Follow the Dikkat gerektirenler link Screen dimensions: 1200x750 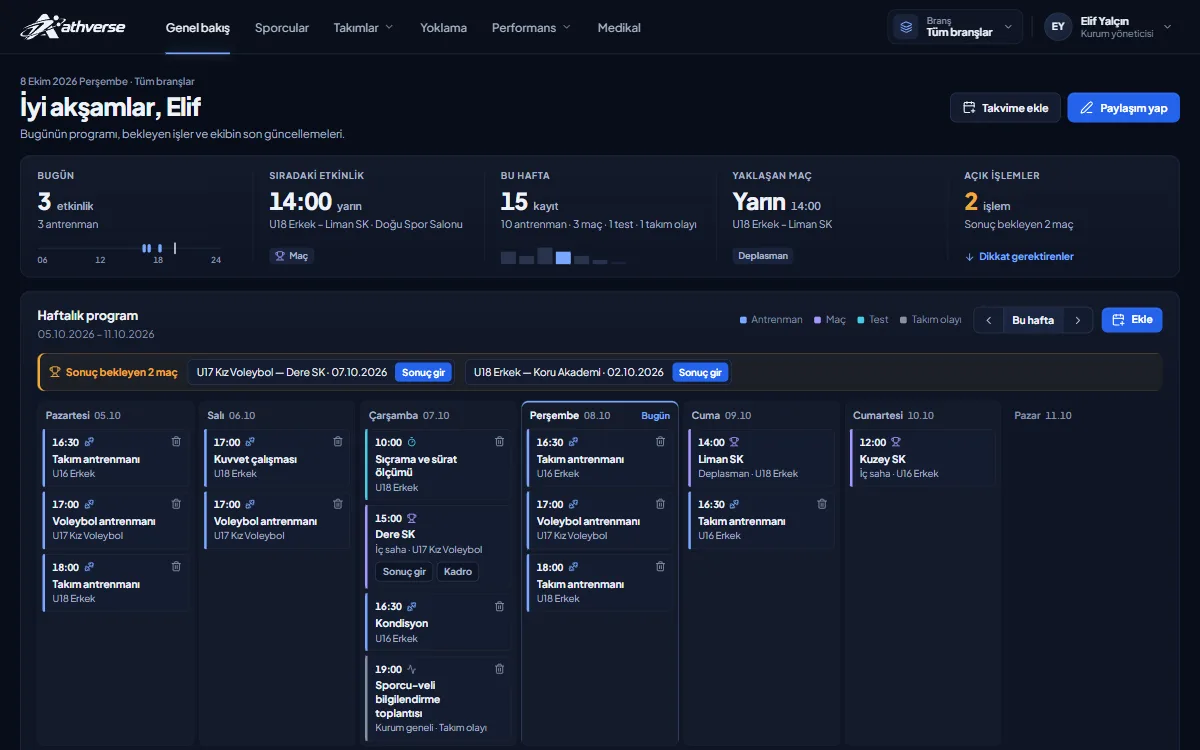pos(1019,257)
